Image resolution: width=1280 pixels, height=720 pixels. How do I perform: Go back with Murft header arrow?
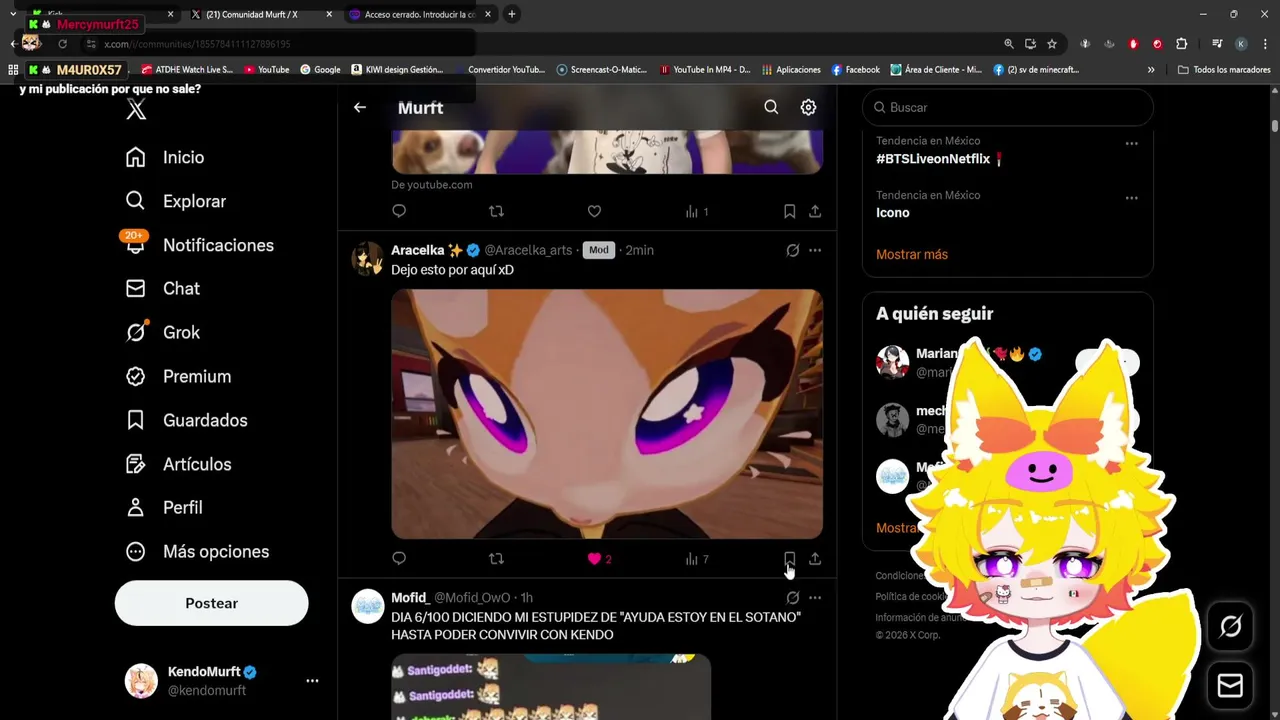click(360, 107)
